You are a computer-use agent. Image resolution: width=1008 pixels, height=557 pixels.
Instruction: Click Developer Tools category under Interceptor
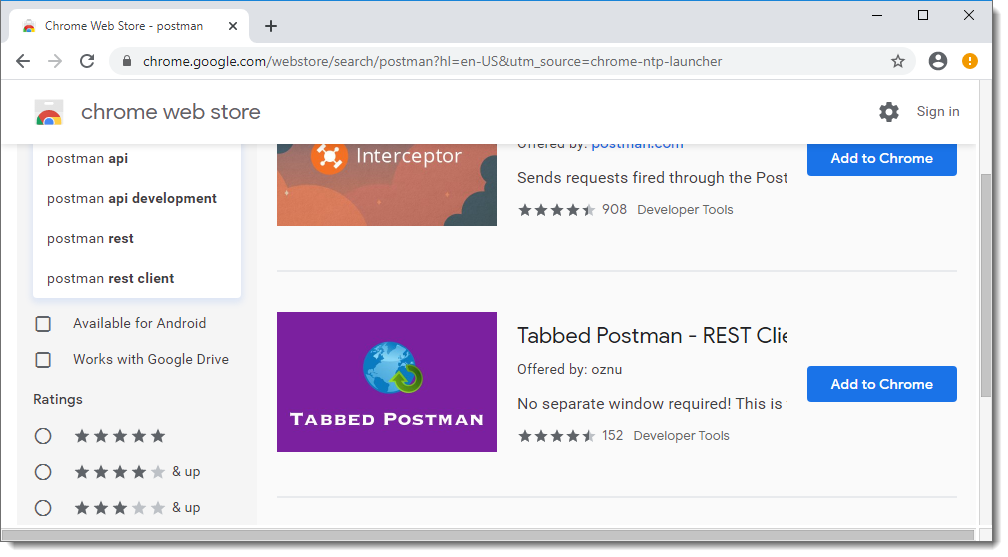(685, 210)
